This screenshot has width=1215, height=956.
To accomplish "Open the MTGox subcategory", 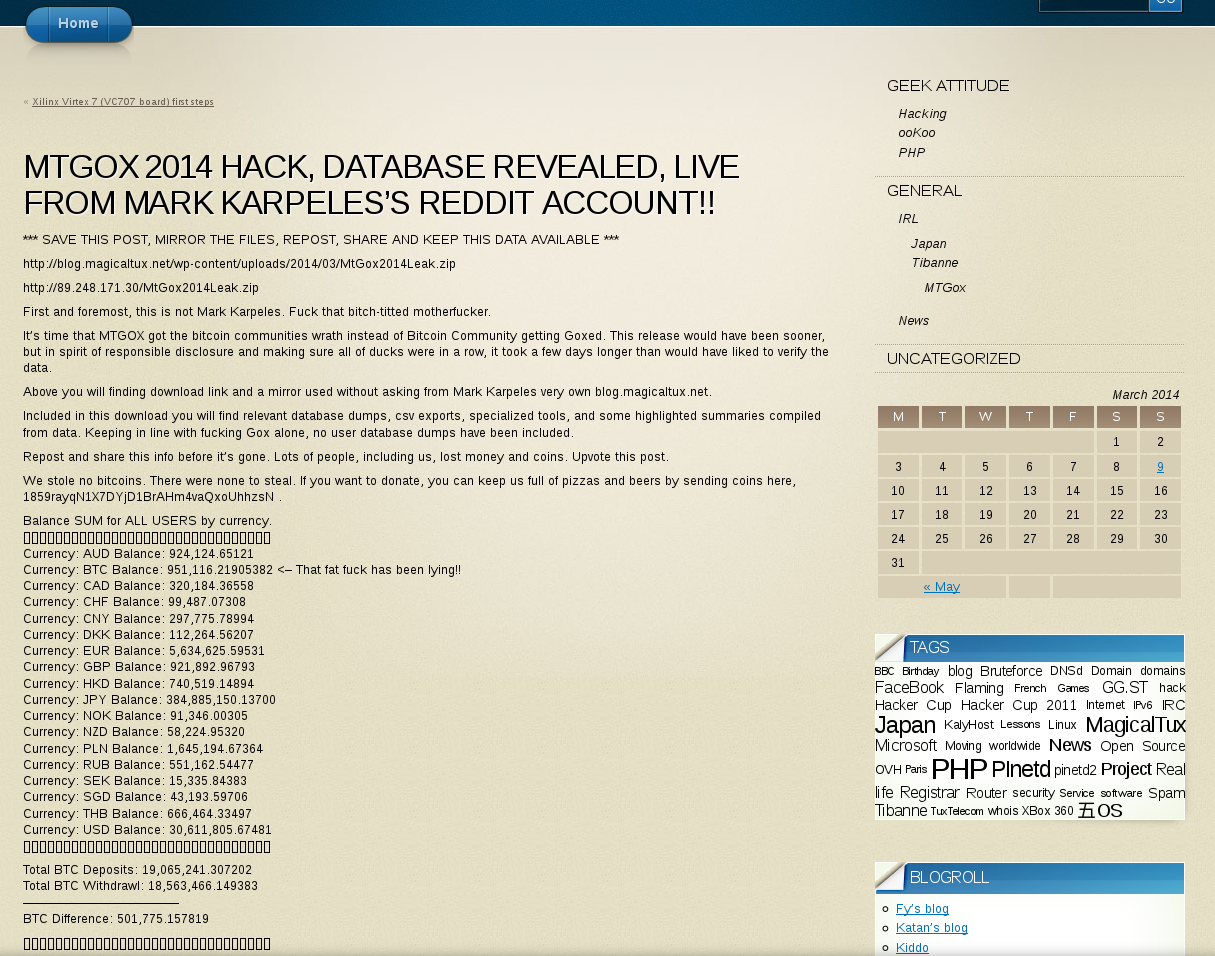I will tap(944, 288).
